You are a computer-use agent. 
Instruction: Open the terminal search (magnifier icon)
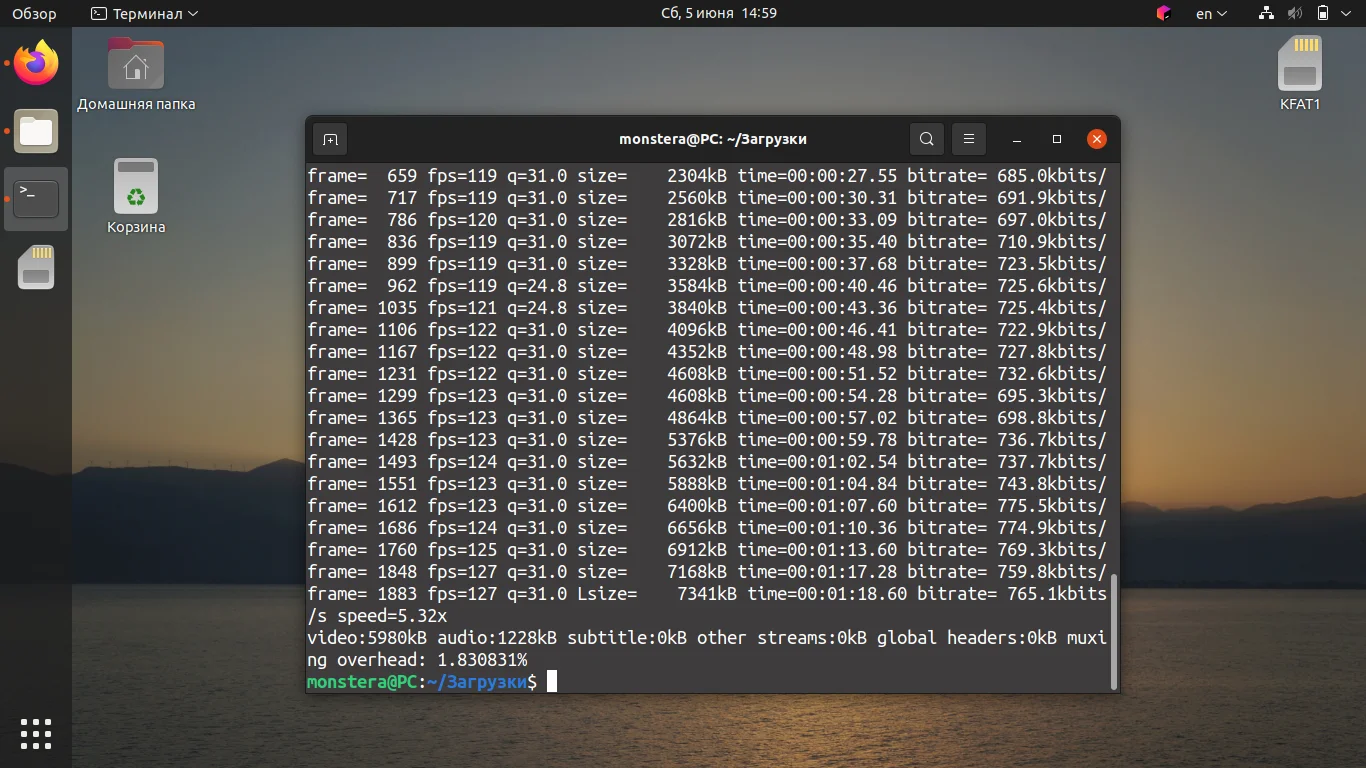point(925,139)
